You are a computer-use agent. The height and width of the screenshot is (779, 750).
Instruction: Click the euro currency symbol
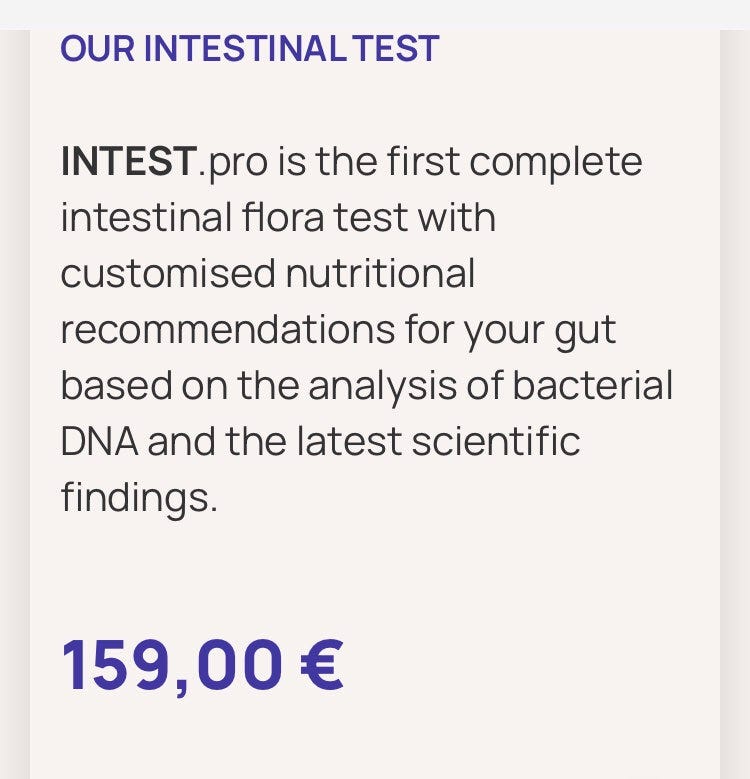pyautogui.click(x=321, y=664)
